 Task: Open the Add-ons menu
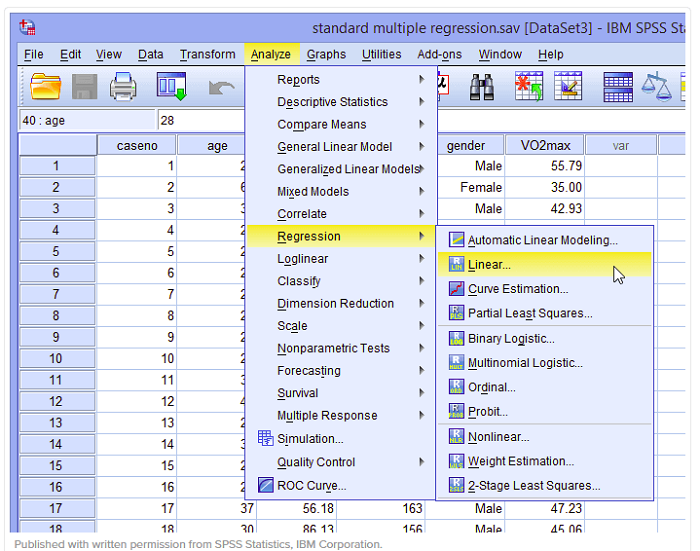439,54
